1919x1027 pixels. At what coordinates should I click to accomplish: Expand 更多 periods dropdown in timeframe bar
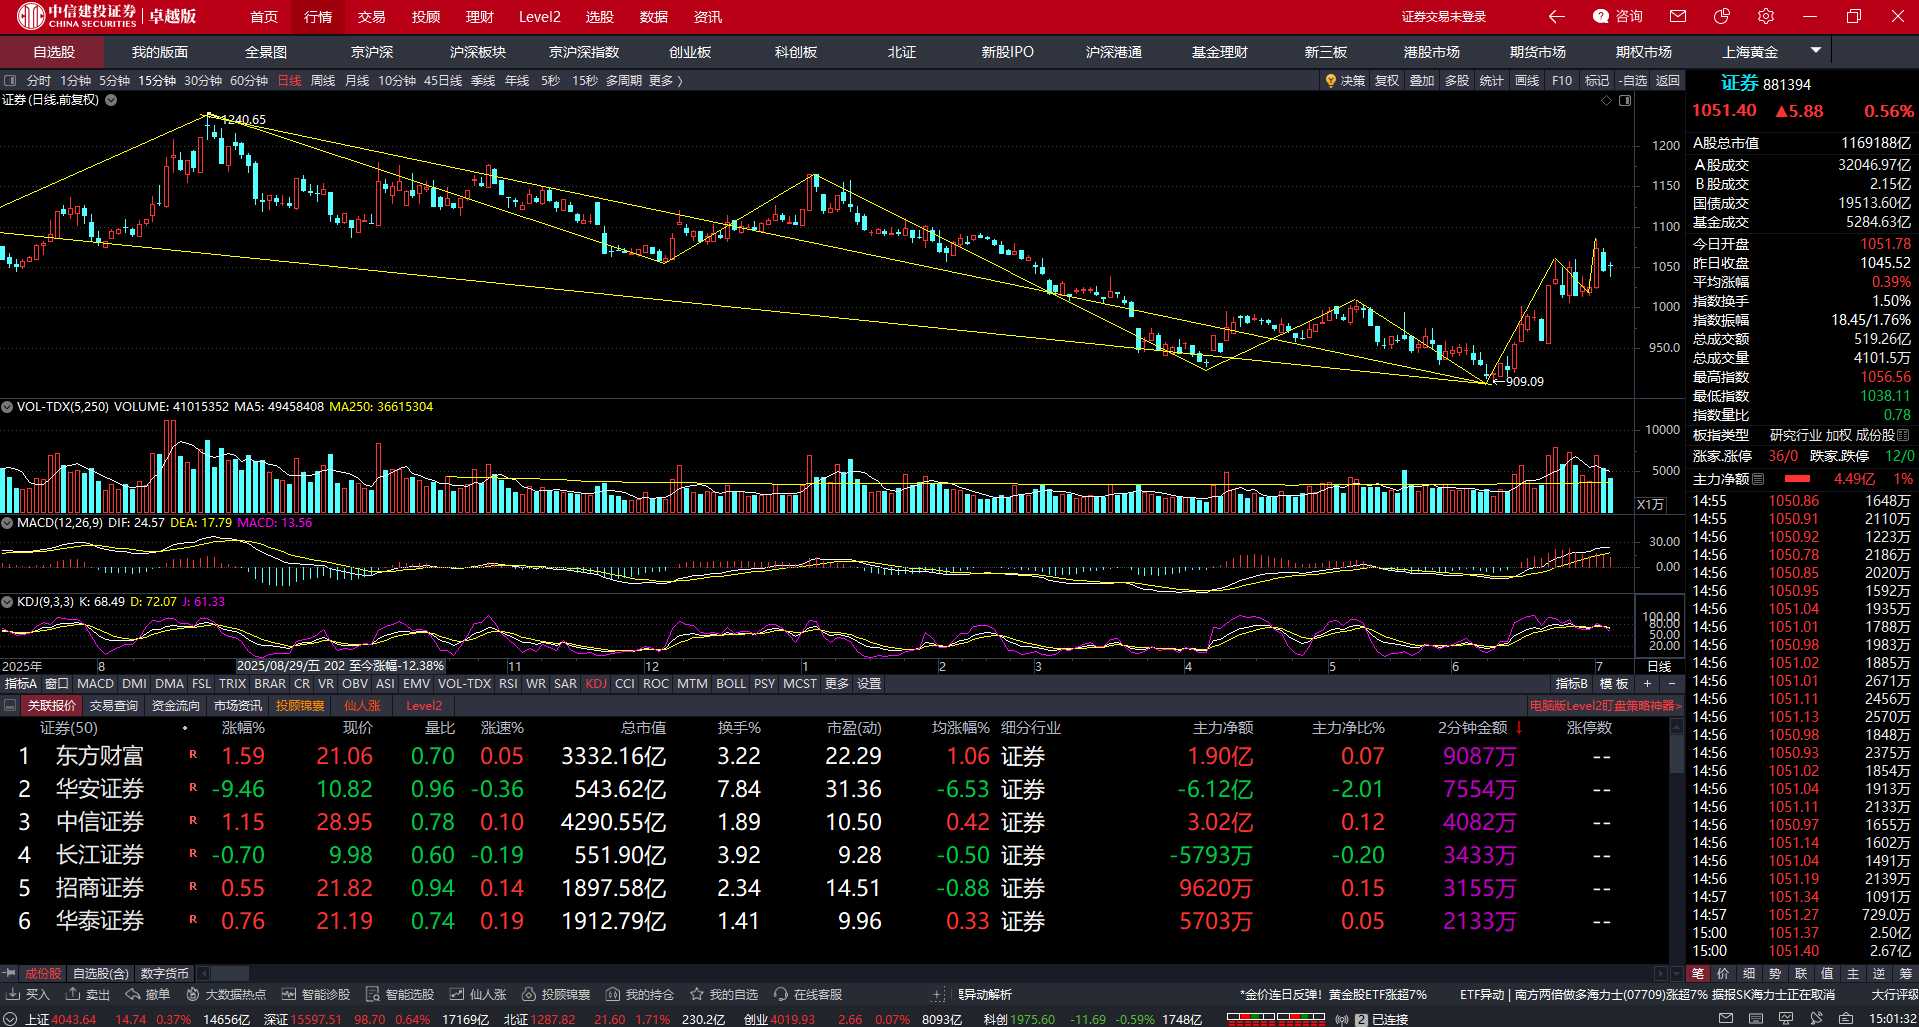pyautogui.click(x=665, y=81)
